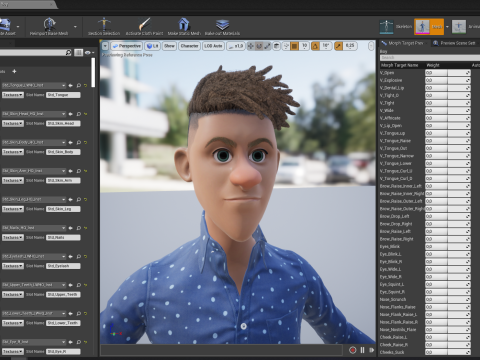
Task: Toggle the world/local coordinate space icon
Action: [x=276, y=46]
